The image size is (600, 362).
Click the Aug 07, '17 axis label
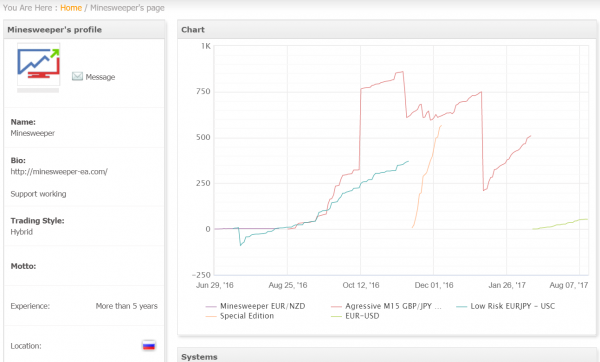point(569,285)
